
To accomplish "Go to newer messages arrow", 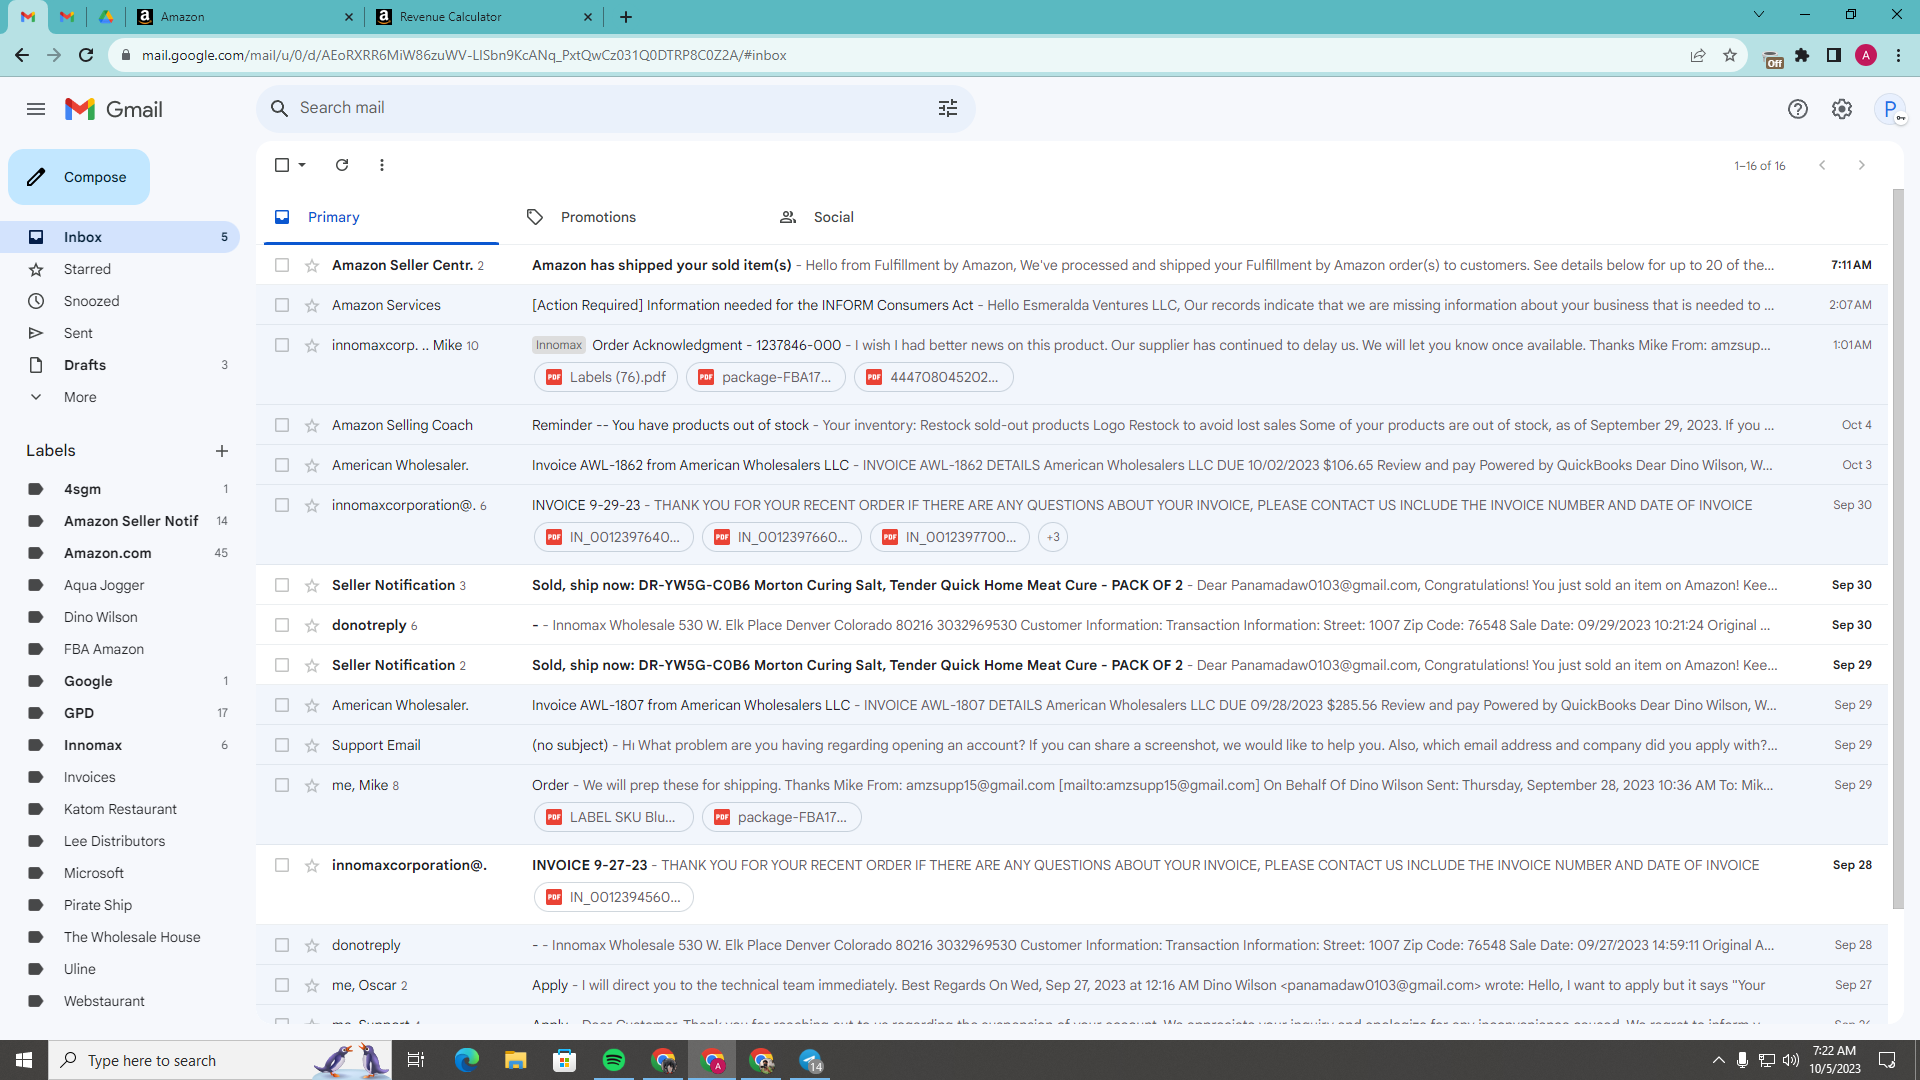I will 1822,165.
